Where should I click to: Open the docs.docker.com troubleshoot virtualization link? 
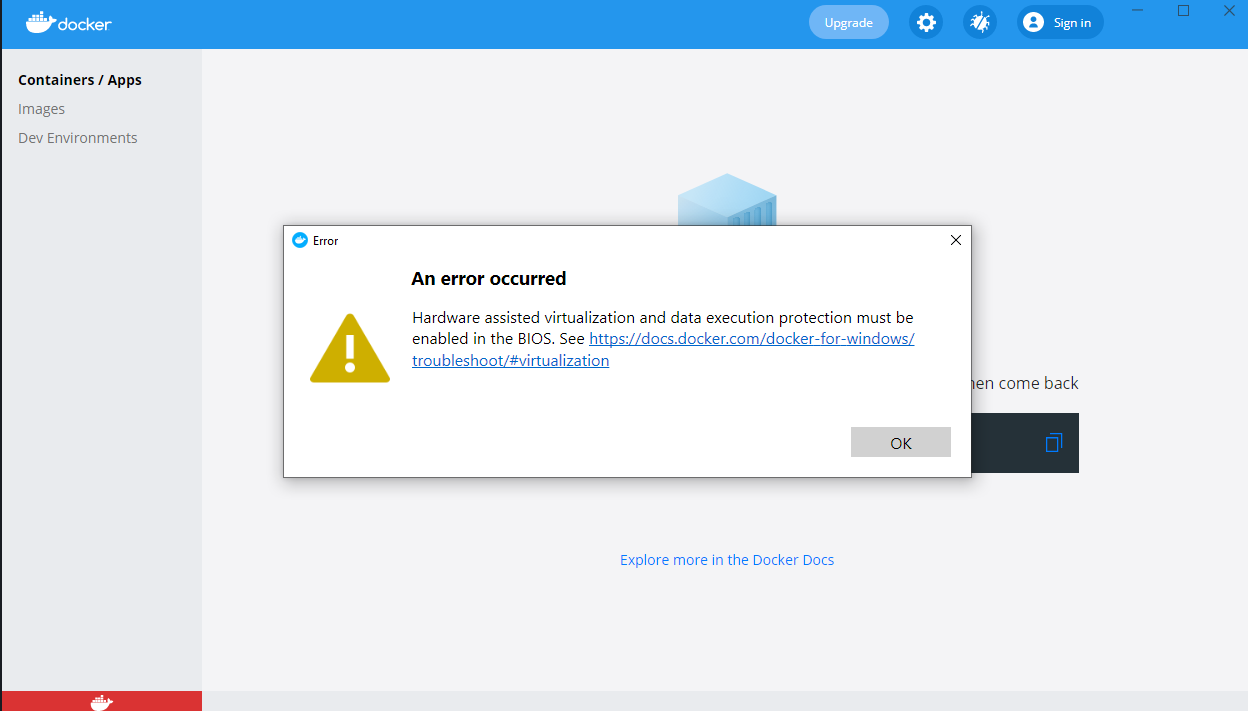pos(663,350)
